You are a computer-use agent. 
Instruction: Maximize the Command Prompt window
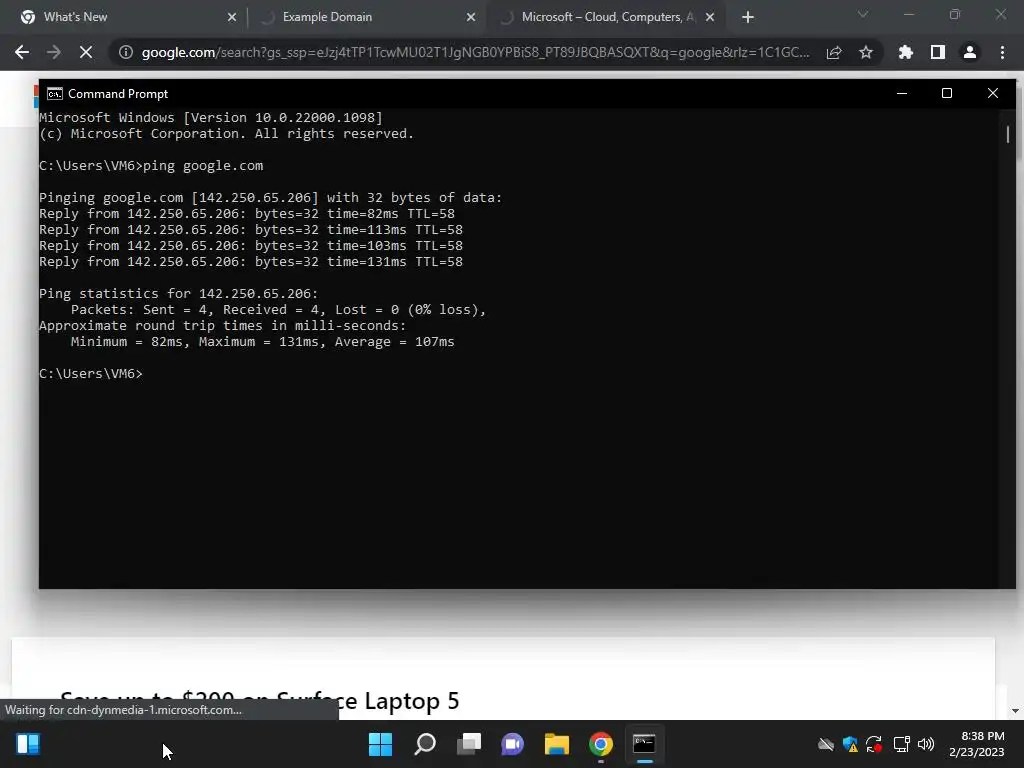pyautogui.click(x=947, y=93)
